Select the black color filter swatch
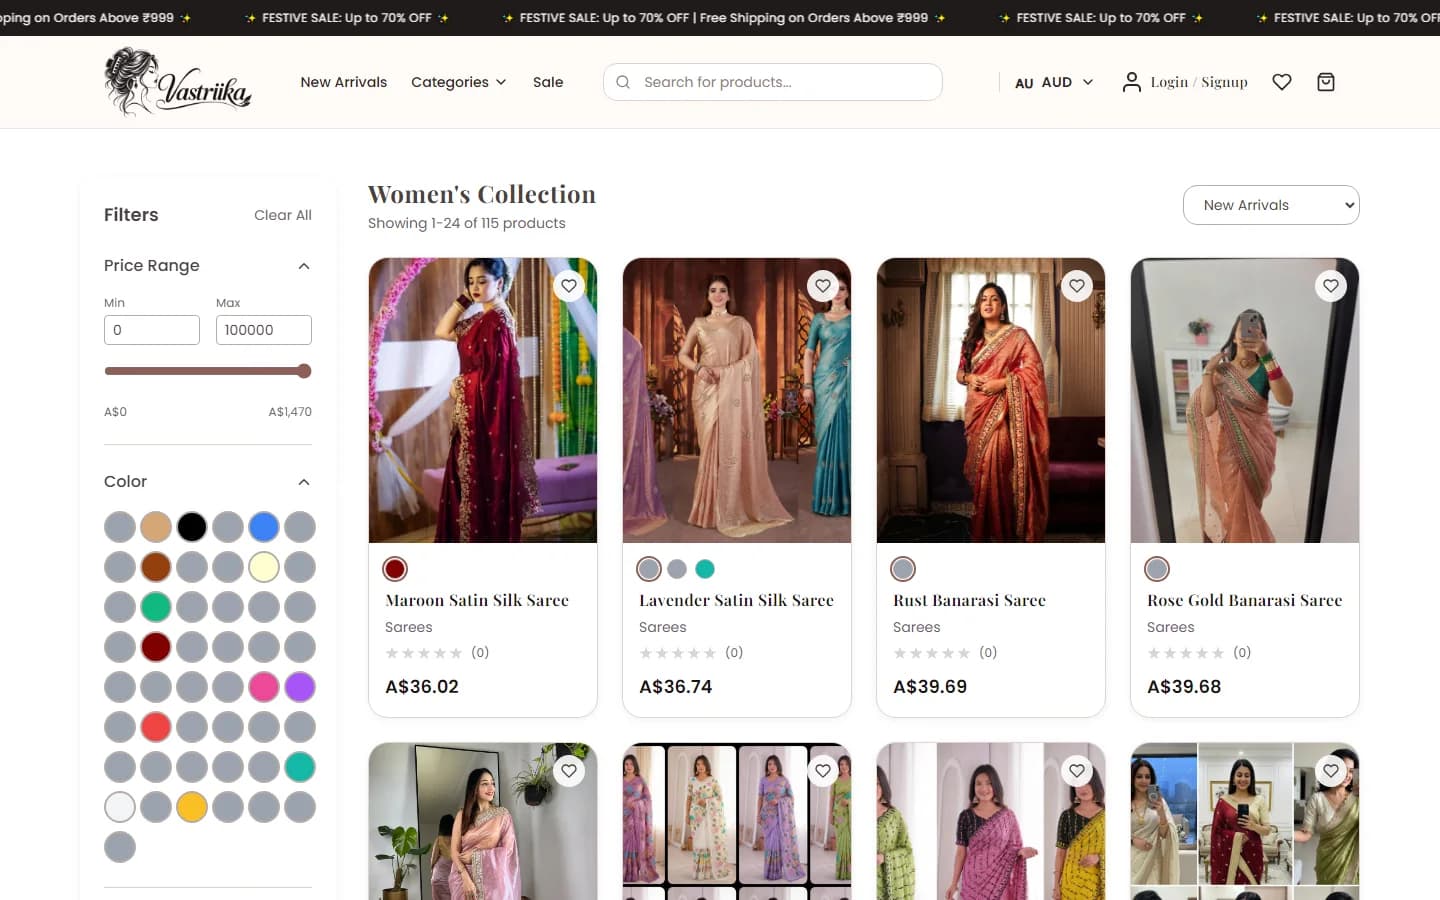This screenshot has height=900, width=1440. pyautogui.click(x=192, y=527)
